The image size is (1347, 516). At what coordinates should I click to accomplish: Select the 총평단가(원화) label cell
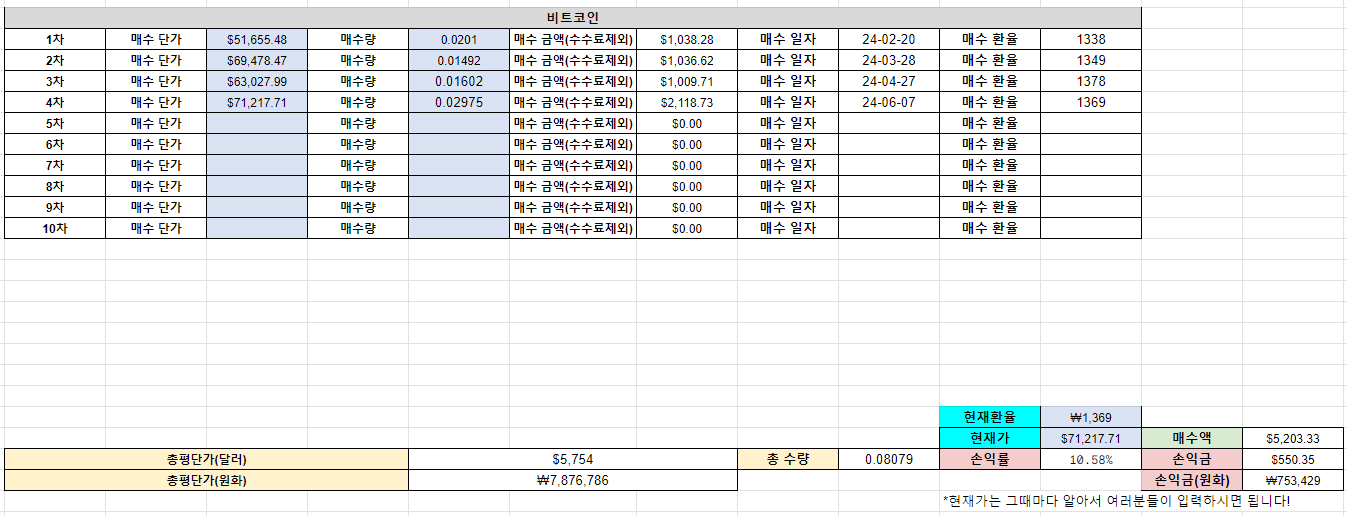pos(207,480)
